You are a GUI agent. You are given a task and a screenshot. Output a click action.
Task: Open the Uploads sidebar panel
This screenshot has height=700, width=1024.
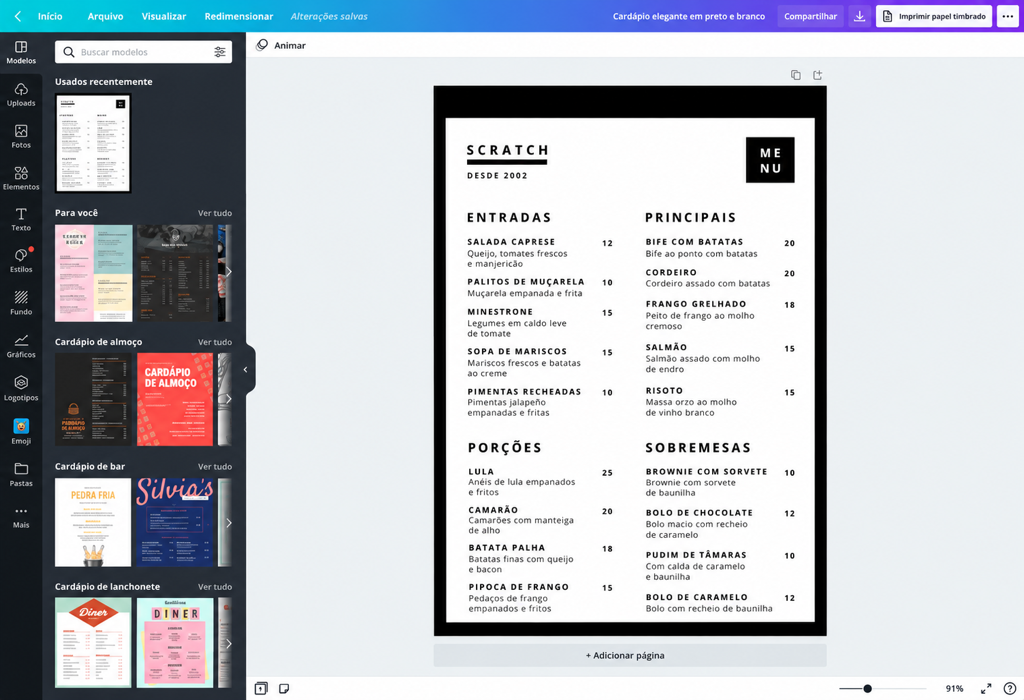(x=21, y=95)
